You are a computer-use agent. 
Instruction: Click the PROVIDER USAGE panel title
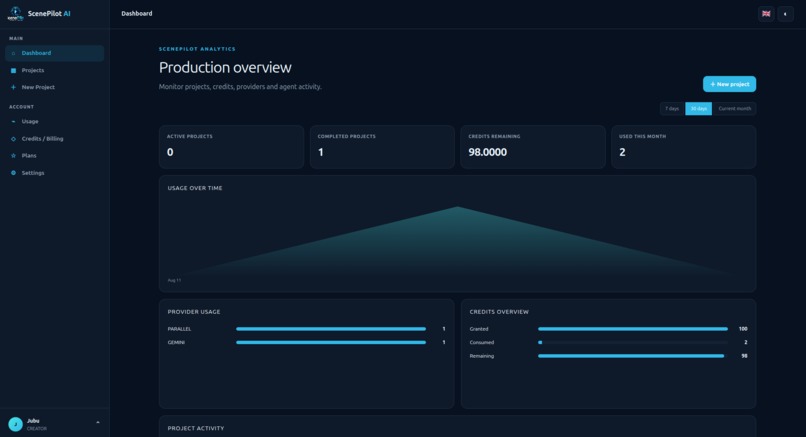(x=194, y=312)
